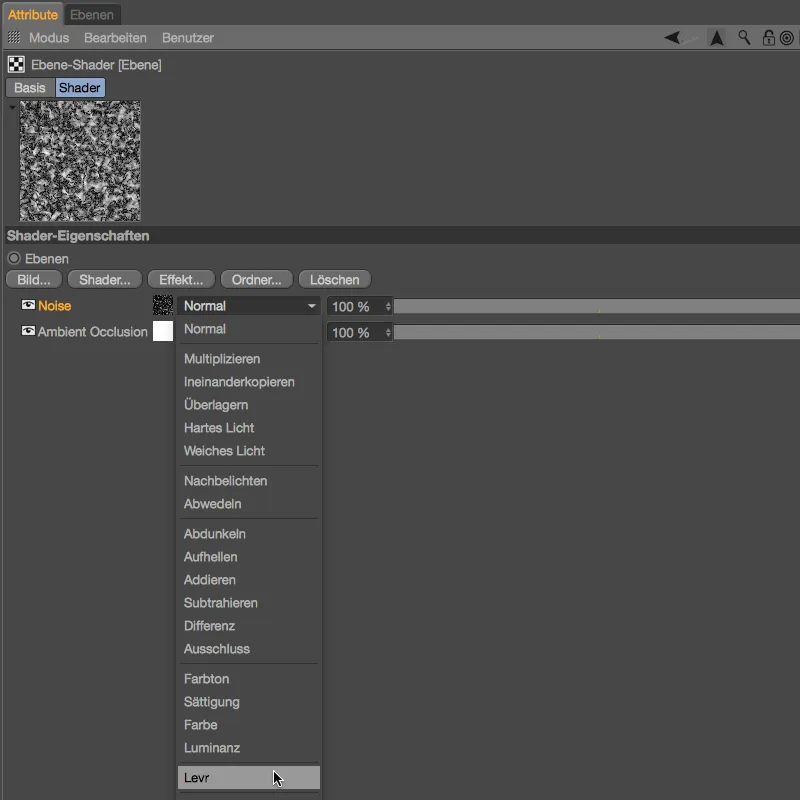Screen dimensions: 800x800
Task: Click the Ebene-Shader checkerboard icon
Action: (x=16, y=64)
